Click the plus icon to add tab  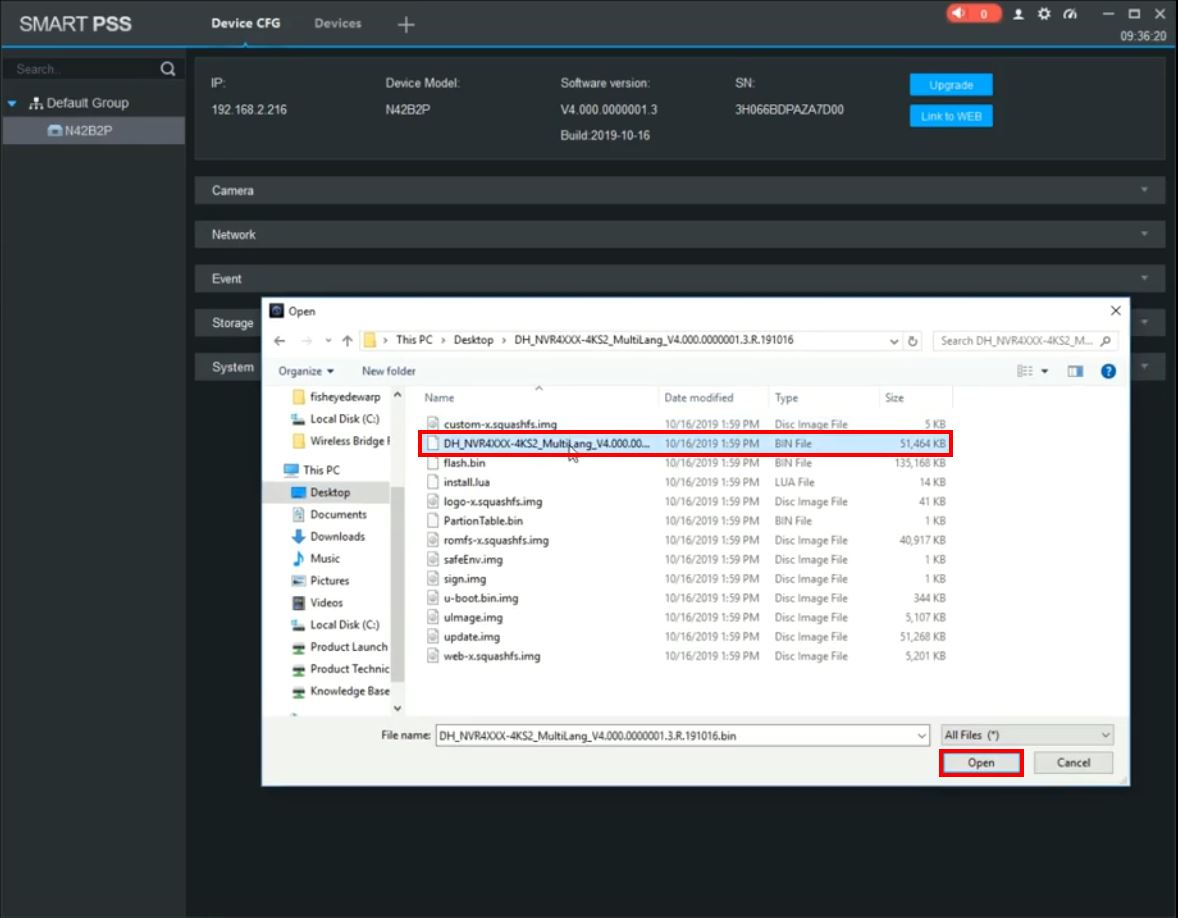click(x=405, y=25)
